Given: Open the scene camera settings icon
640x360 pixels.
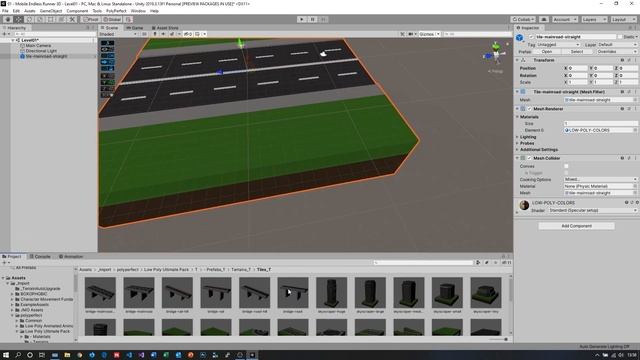Looking at the screenshot, I should [412, 34].
